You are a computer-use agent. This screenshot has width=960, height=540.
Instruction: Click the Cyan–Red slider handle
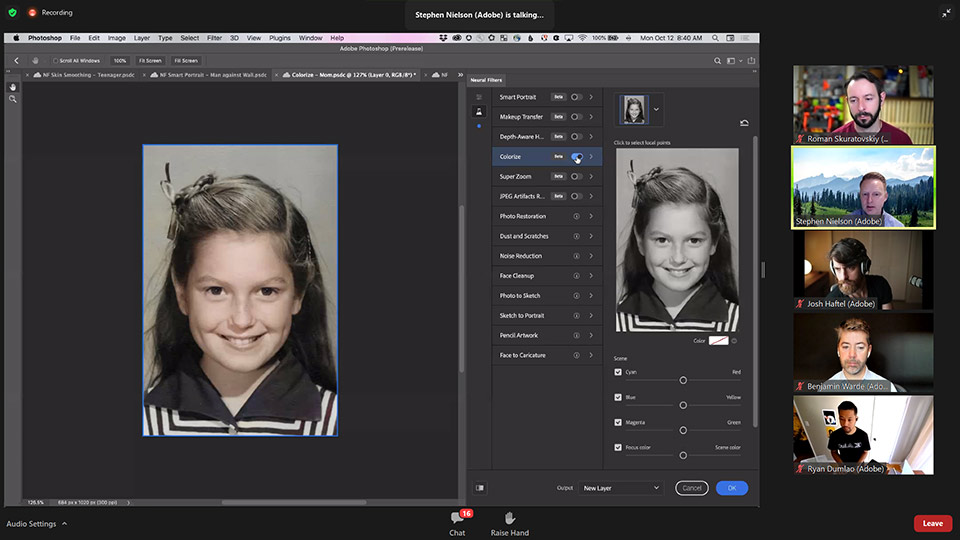click(x=683, y=380)
